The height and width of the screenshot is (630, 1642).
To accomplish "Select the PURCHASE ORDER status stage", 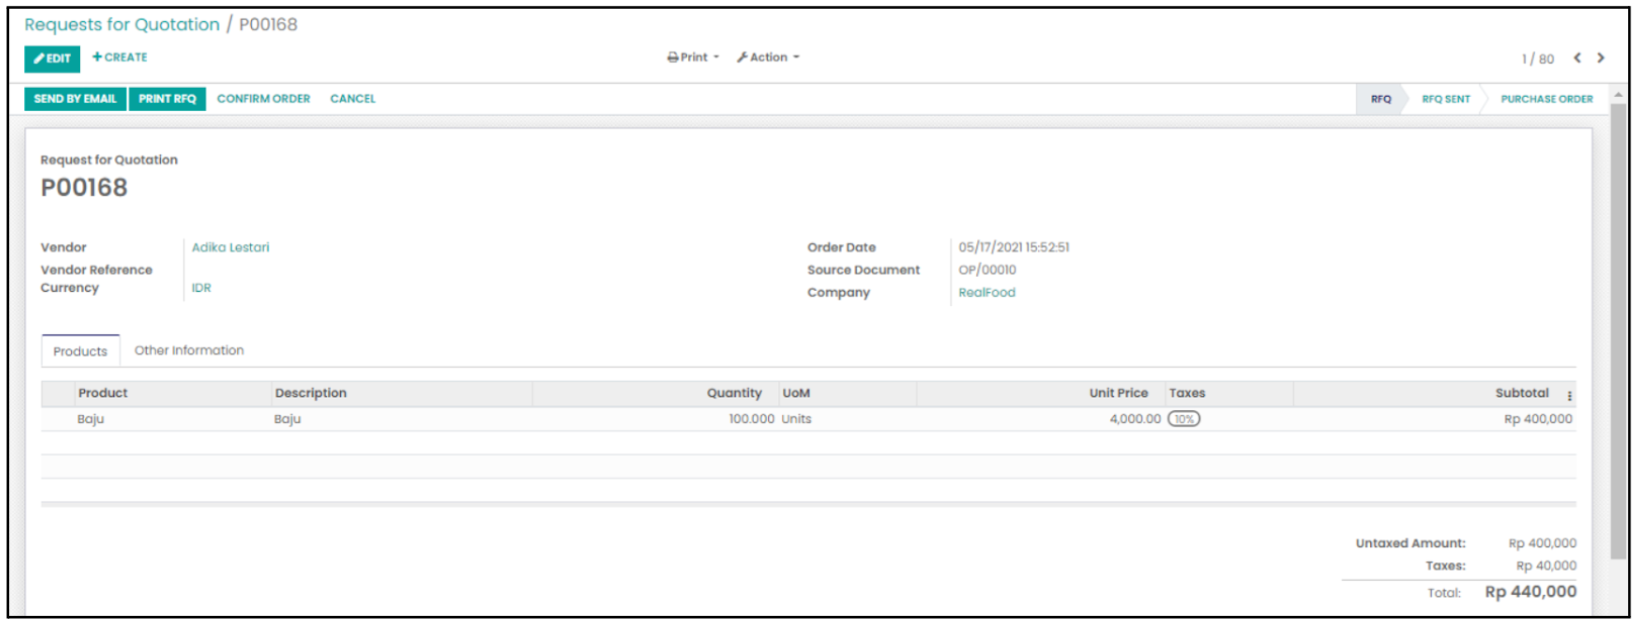I will (1546, 99).
